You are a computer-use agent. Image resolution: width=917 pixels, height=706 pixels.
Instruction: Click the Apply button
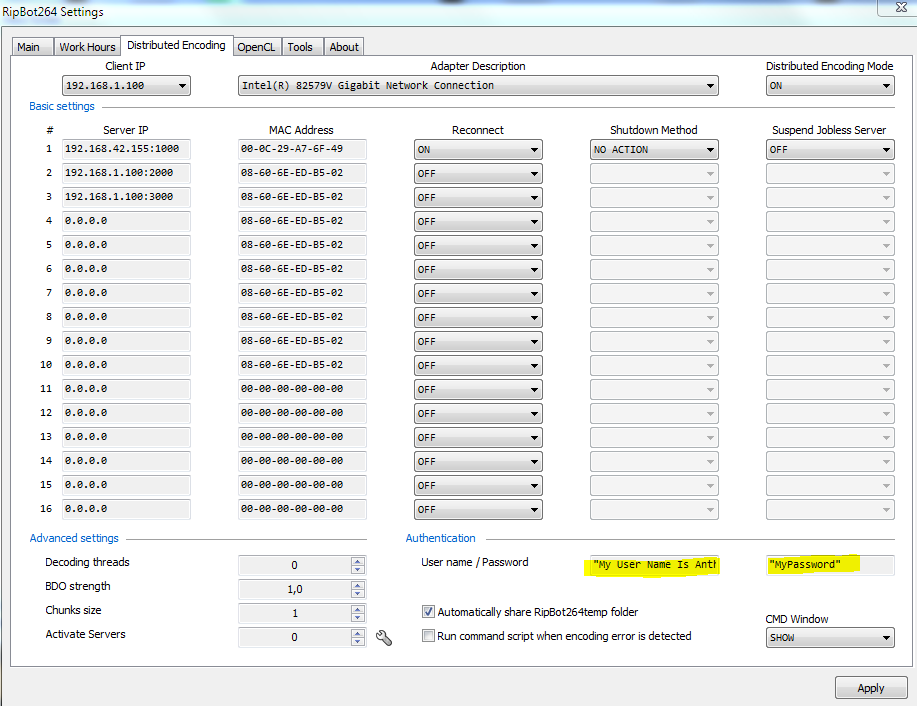(x=871, y=688)
